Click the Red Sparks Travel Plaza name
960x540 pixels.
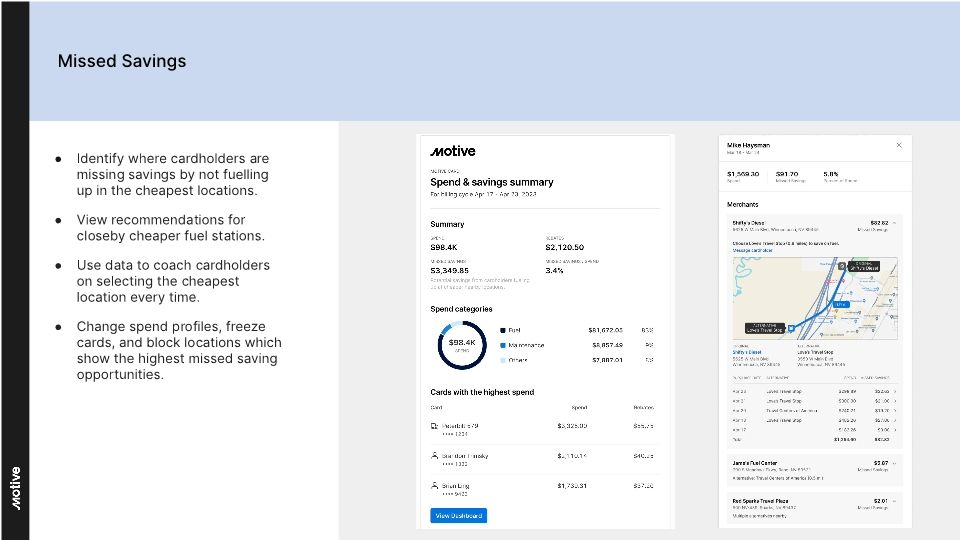(x=760, y=501)
